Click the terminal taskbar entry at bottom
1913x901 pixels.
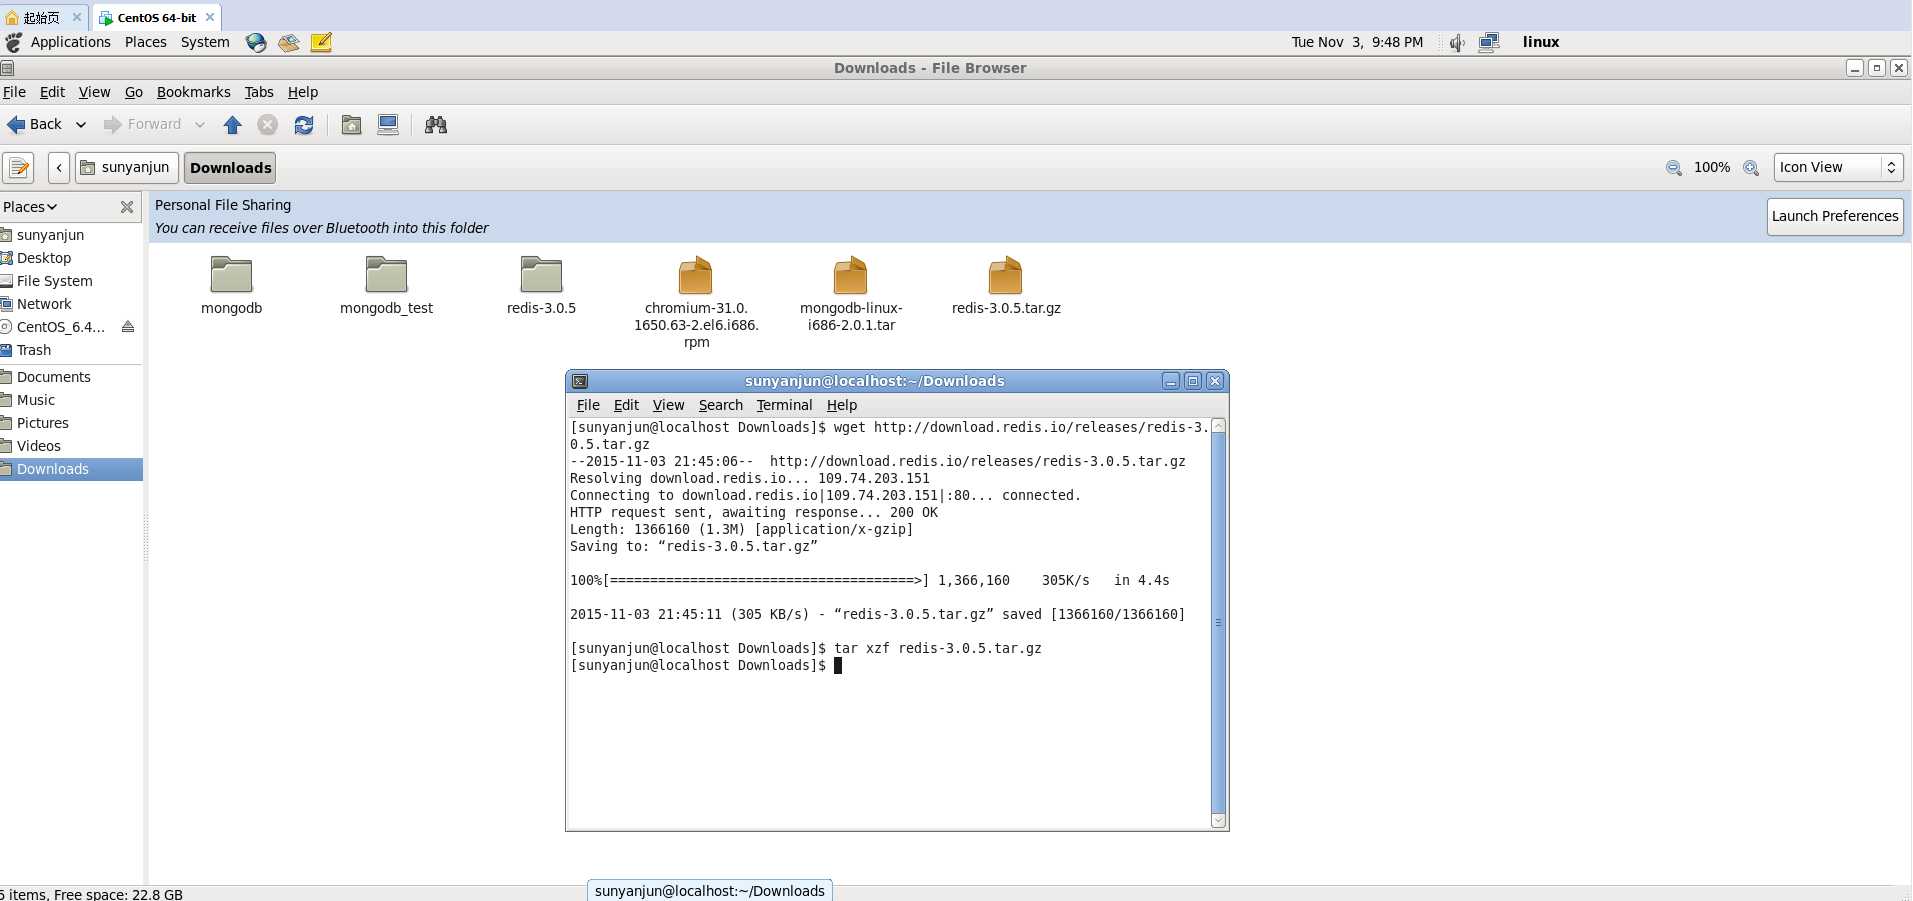point(710,891)
